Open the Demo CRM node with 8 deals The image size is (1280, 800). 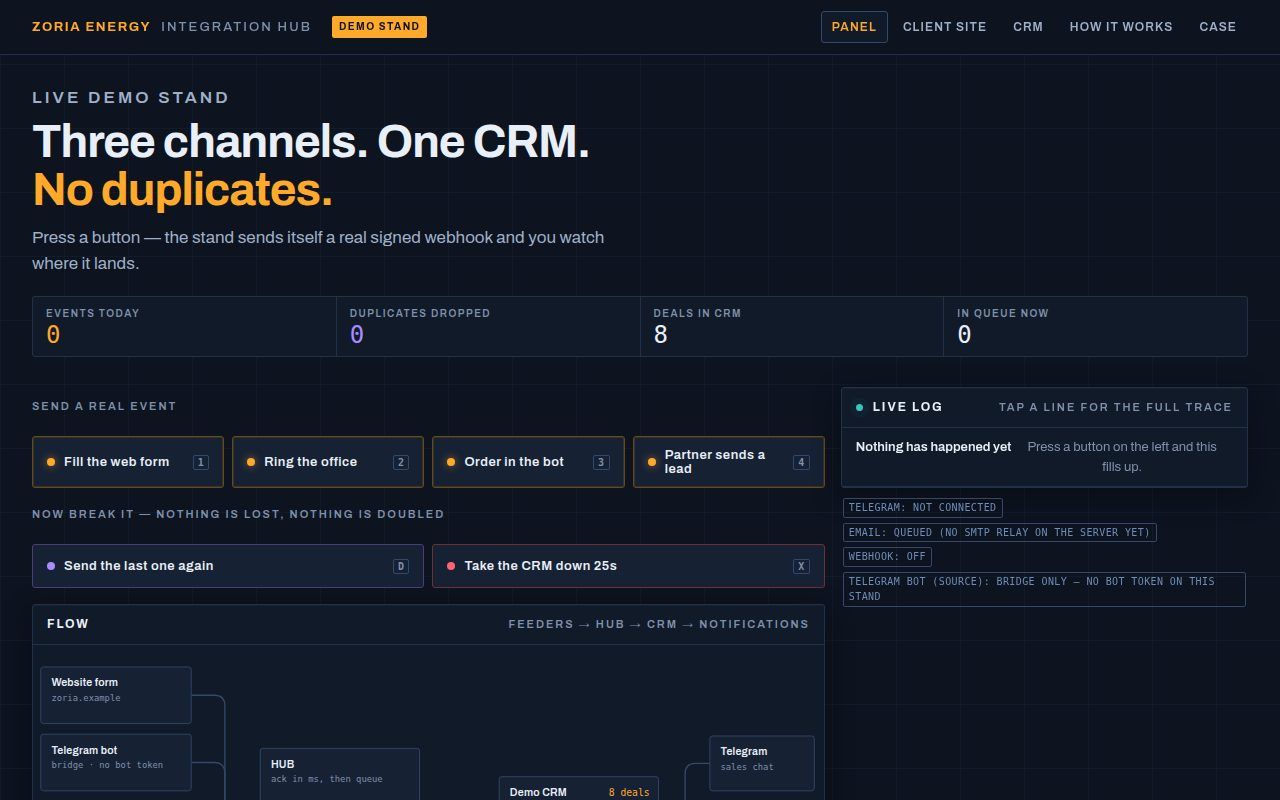579,789
